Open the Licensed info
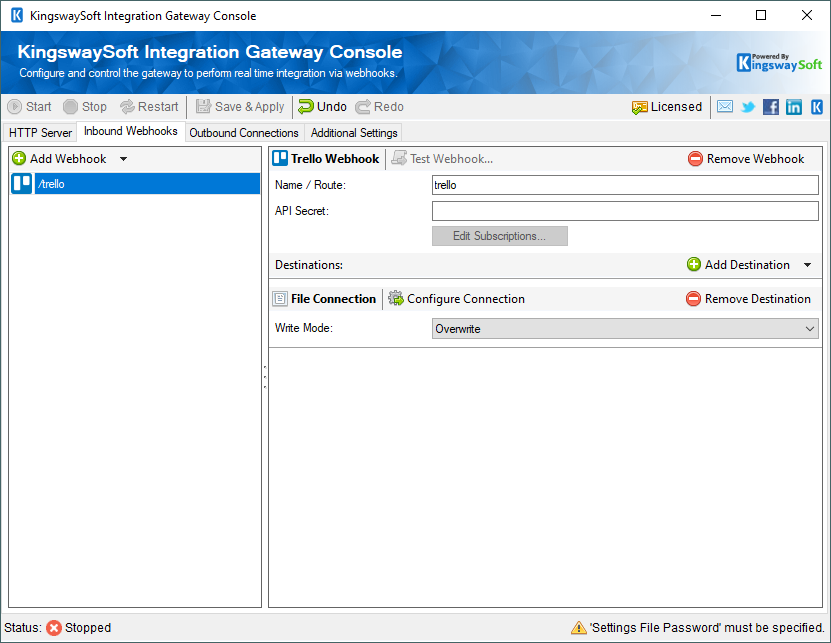Screen dimensions: 831x643 point(667,107)
